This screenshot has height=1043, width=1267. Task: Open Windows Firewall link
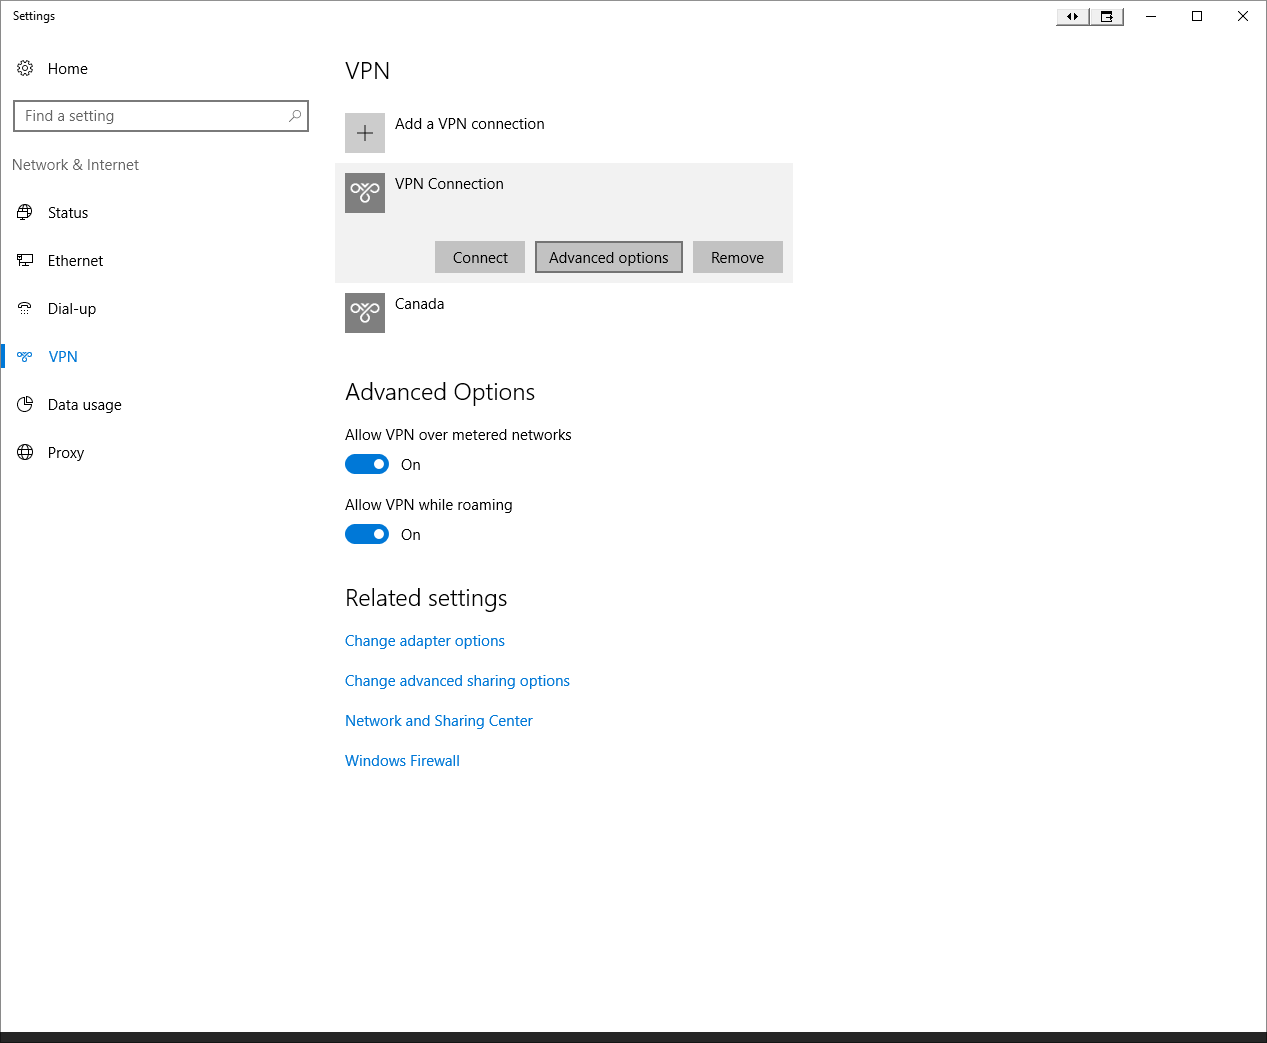click(x=402, y=761)
